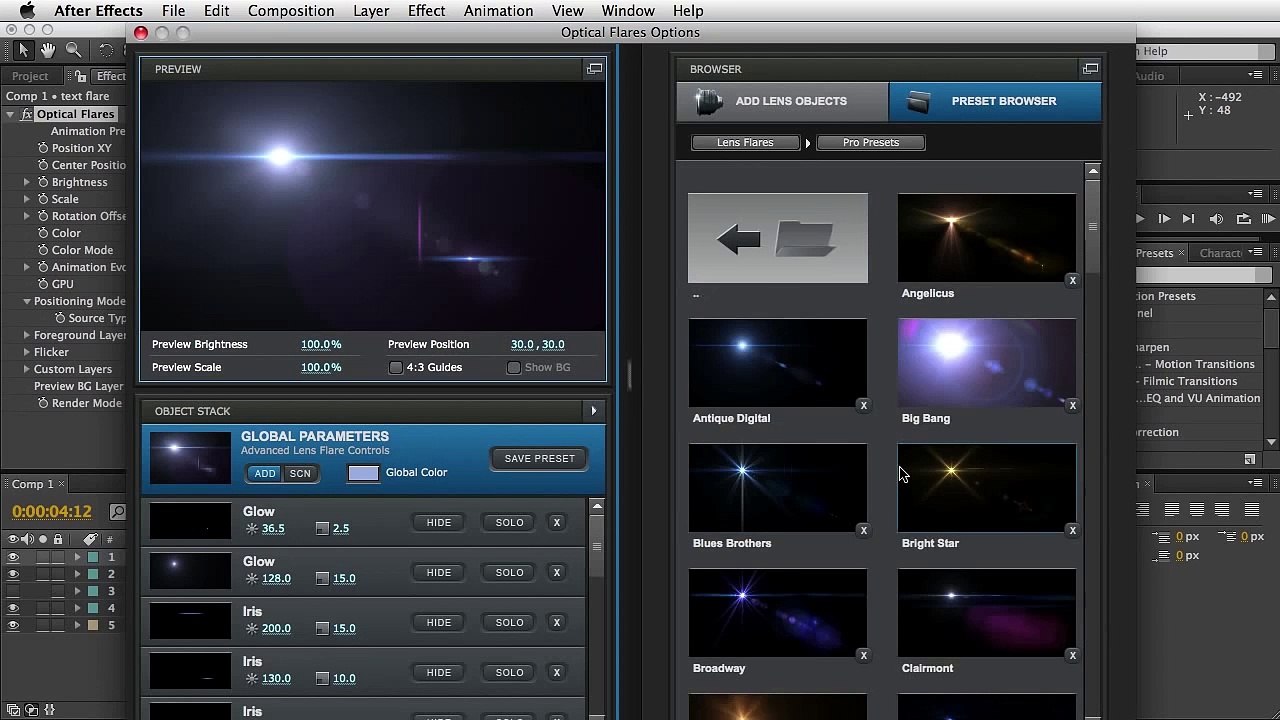Expand the Flicker group
The width and height of the screenshot is (1280, 720).
pyautogui.click(x=27, y=352)
